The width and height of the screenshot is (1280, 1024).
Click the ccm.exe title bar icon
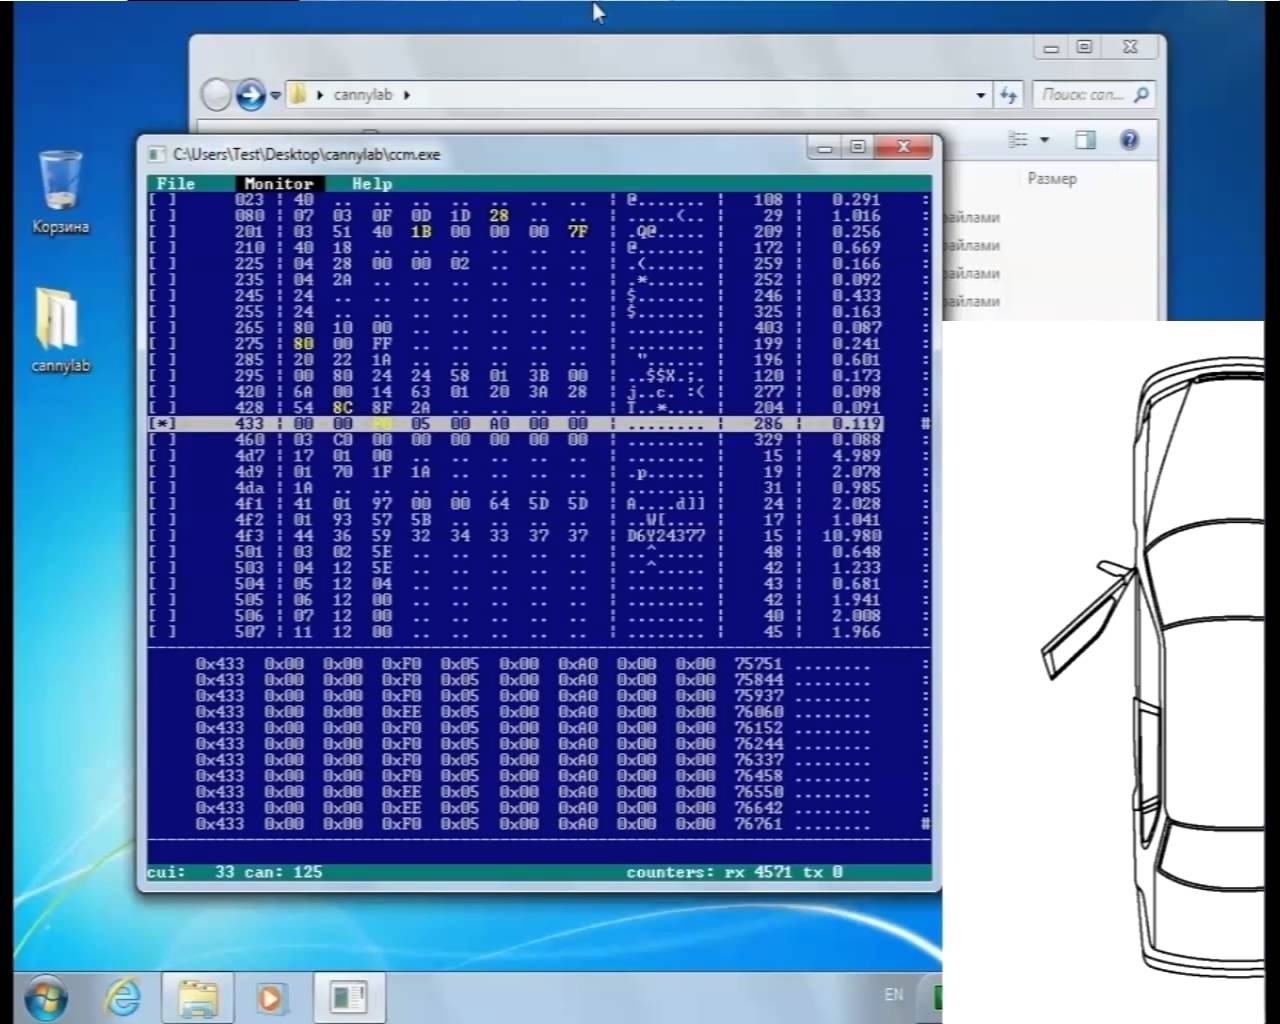[155, 154]
